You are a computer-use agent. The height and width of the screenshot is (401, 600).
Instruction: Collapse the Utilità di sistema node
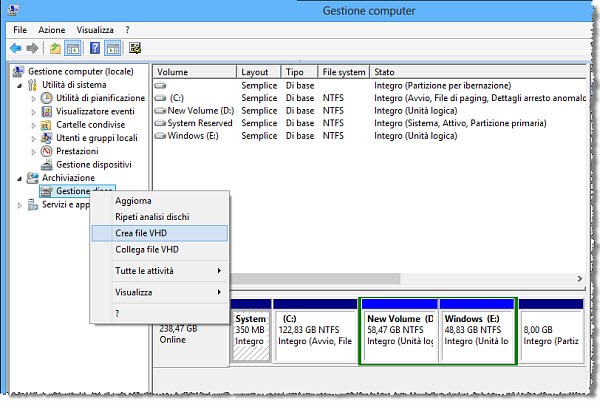tap(20, 85)
